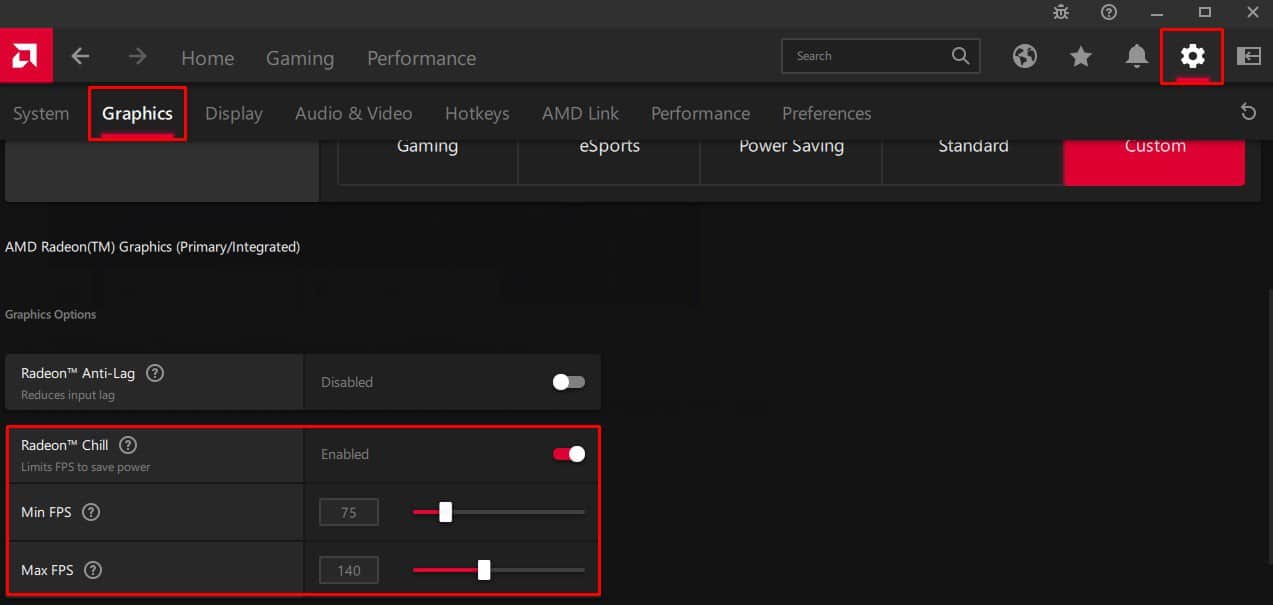The width and height of the screenshot is (1273, 605).
Task: Click the Graphics Options heading
Action: (x=50, y=314)
